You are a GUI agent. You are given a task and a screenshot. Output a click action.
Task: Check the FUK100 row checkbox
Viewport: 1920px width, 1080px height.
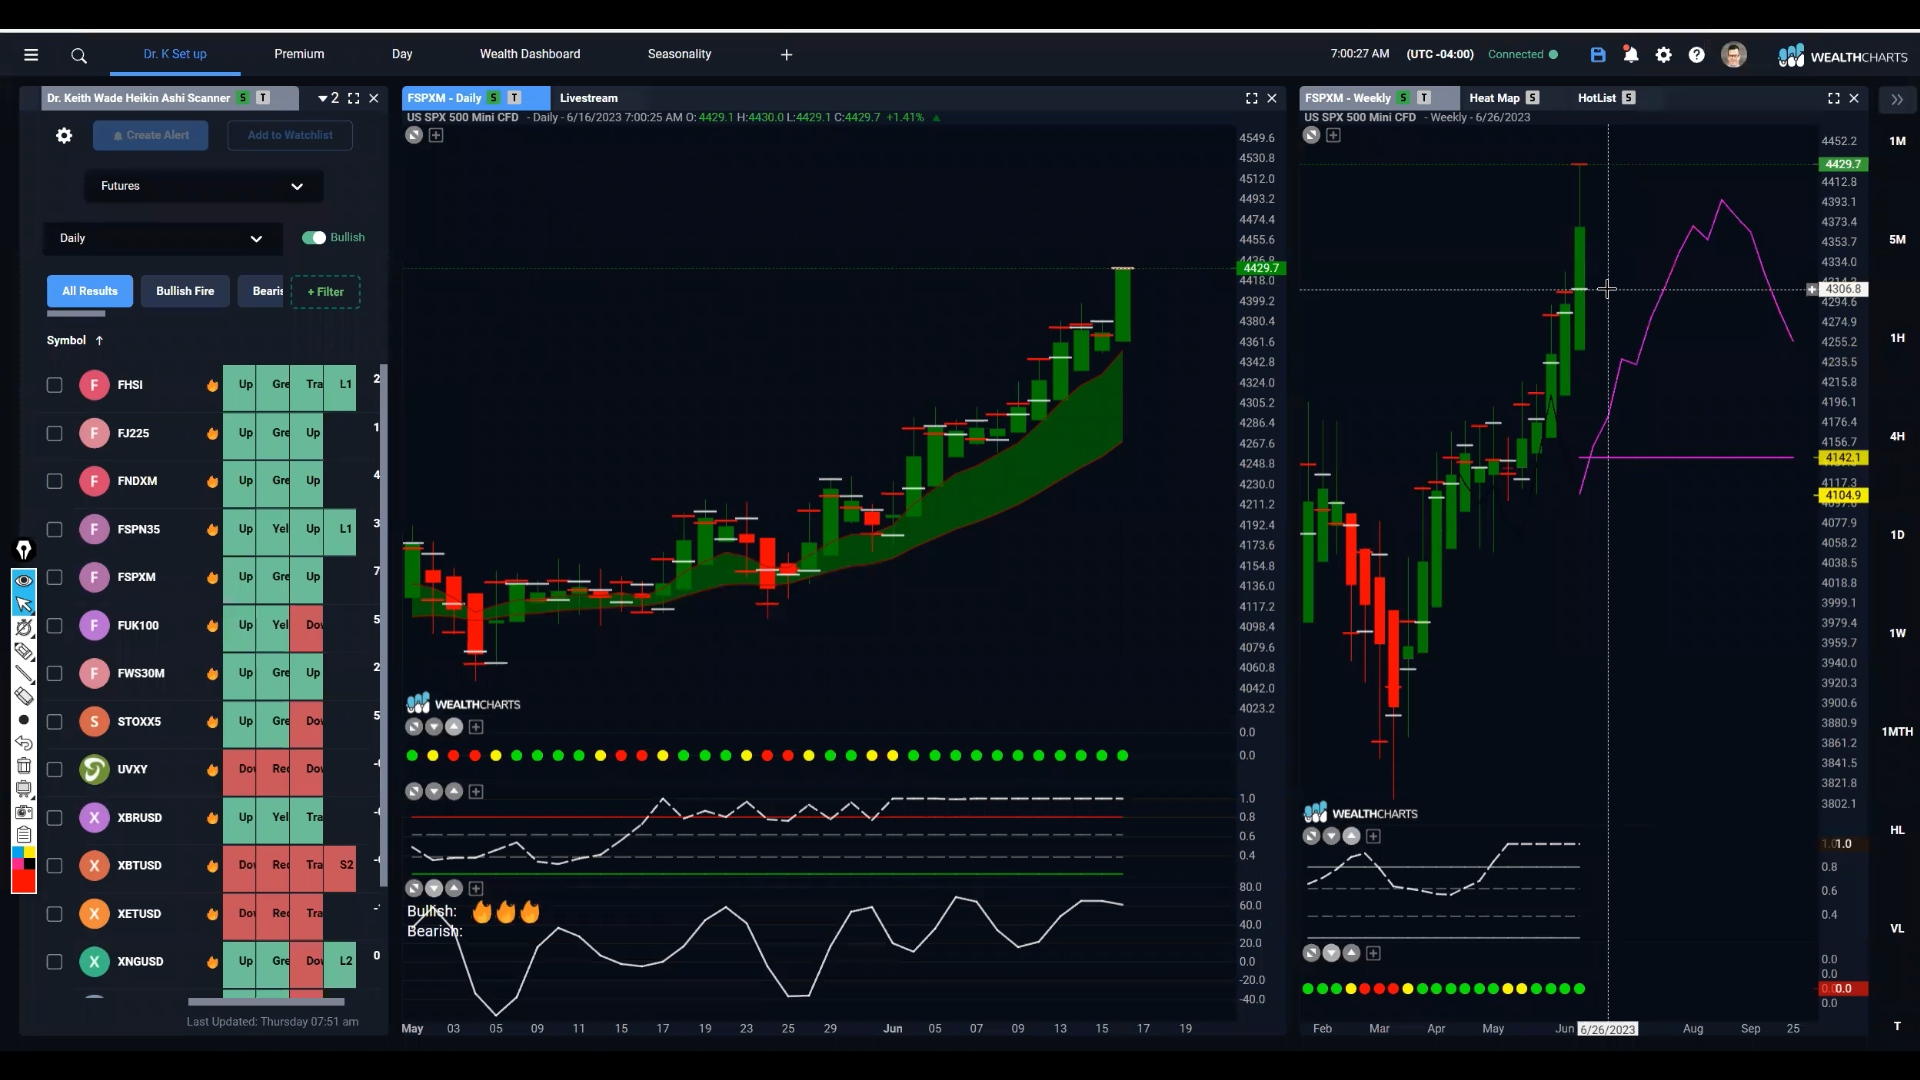(54, 625)
